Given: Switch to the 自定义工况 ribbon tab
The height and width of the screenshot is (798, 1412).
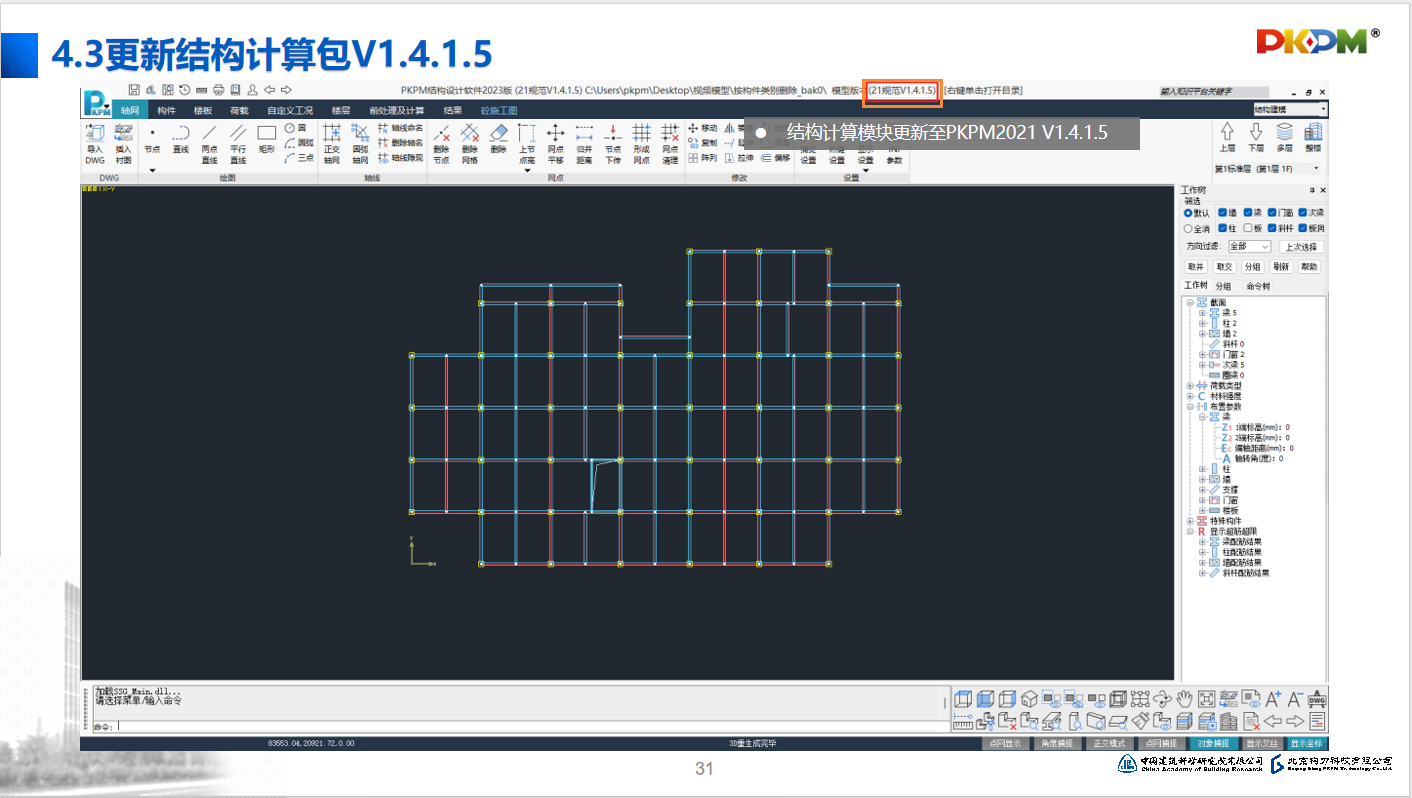Looking at the screenshot, I should click(x=290, y=110).
